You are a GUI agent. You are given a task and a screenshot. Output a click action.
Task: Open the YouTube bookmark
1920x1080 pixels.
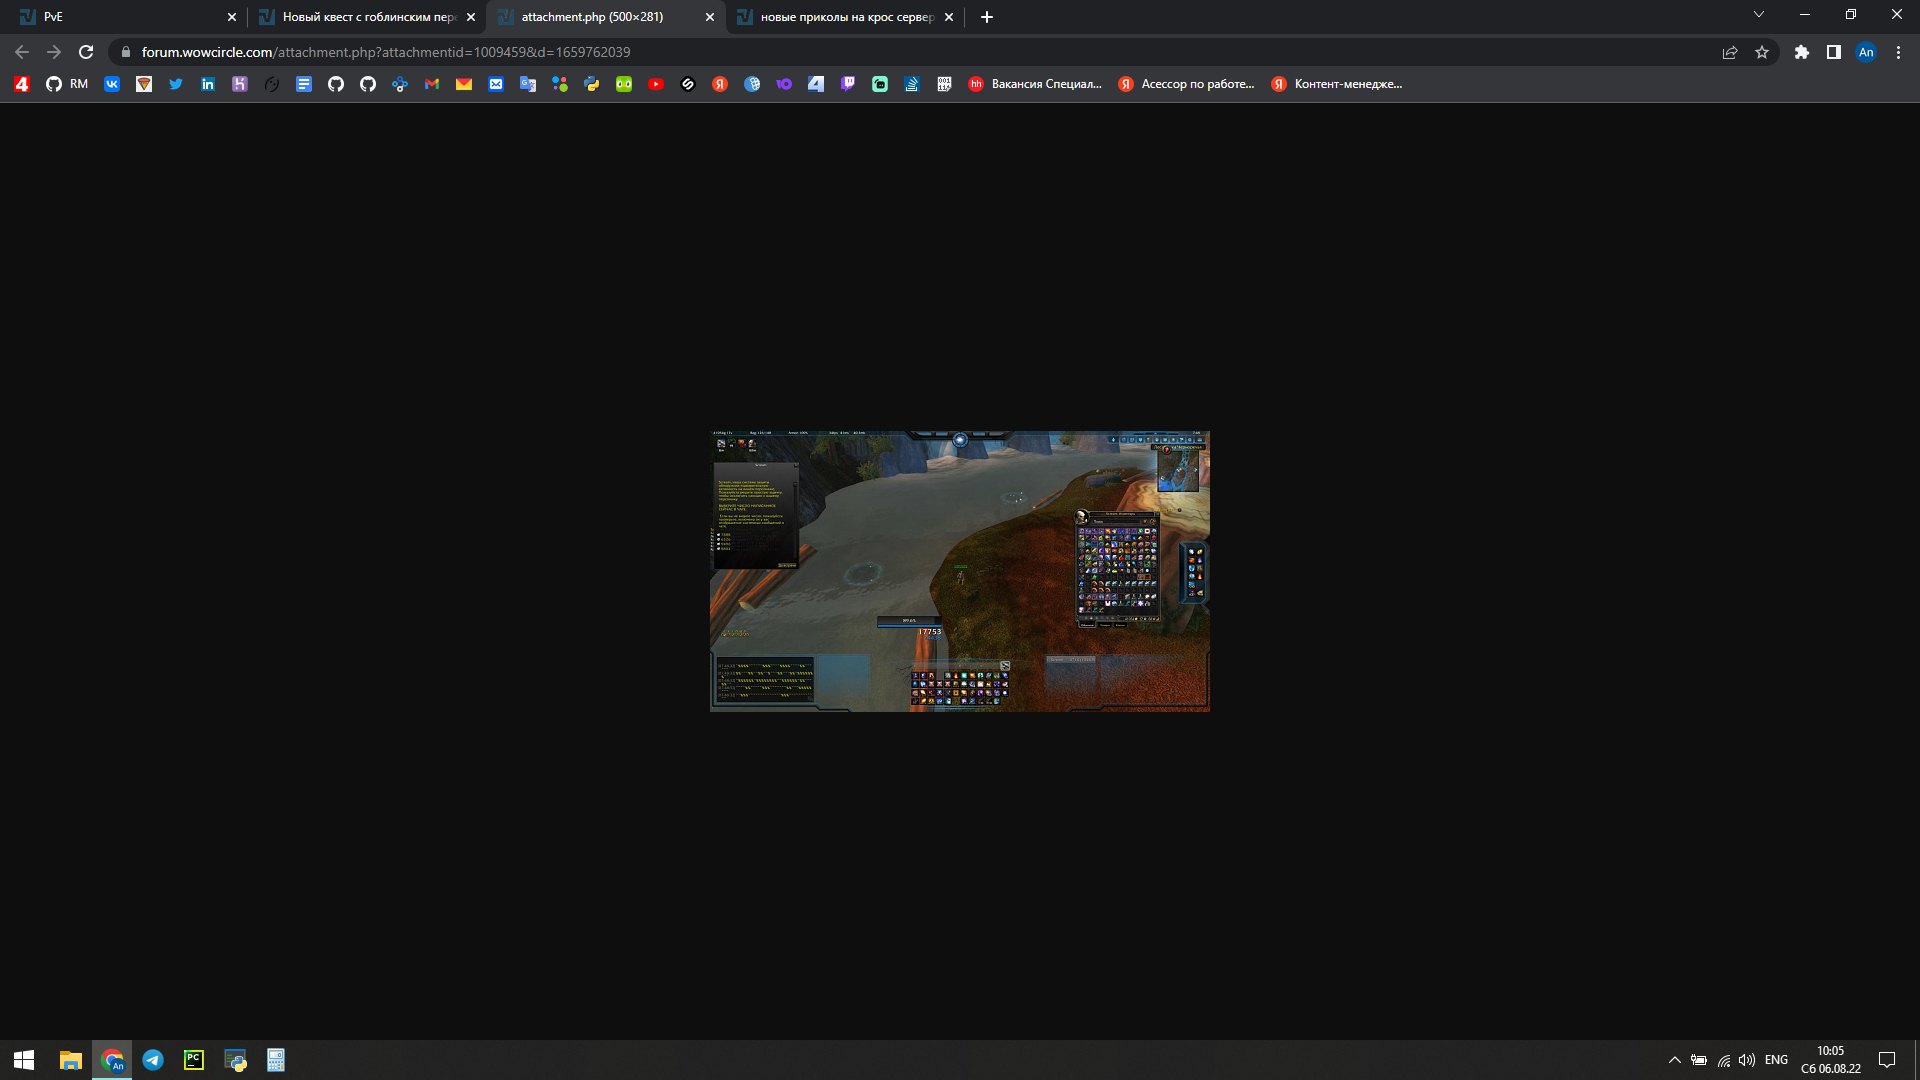coord(656,84)
